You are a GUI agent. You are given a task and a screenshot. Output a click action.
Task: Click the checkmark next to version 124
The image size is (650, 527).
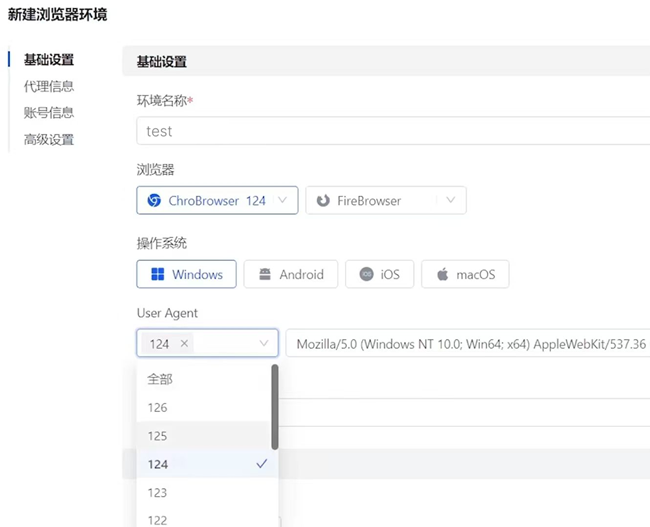[262, 464]
